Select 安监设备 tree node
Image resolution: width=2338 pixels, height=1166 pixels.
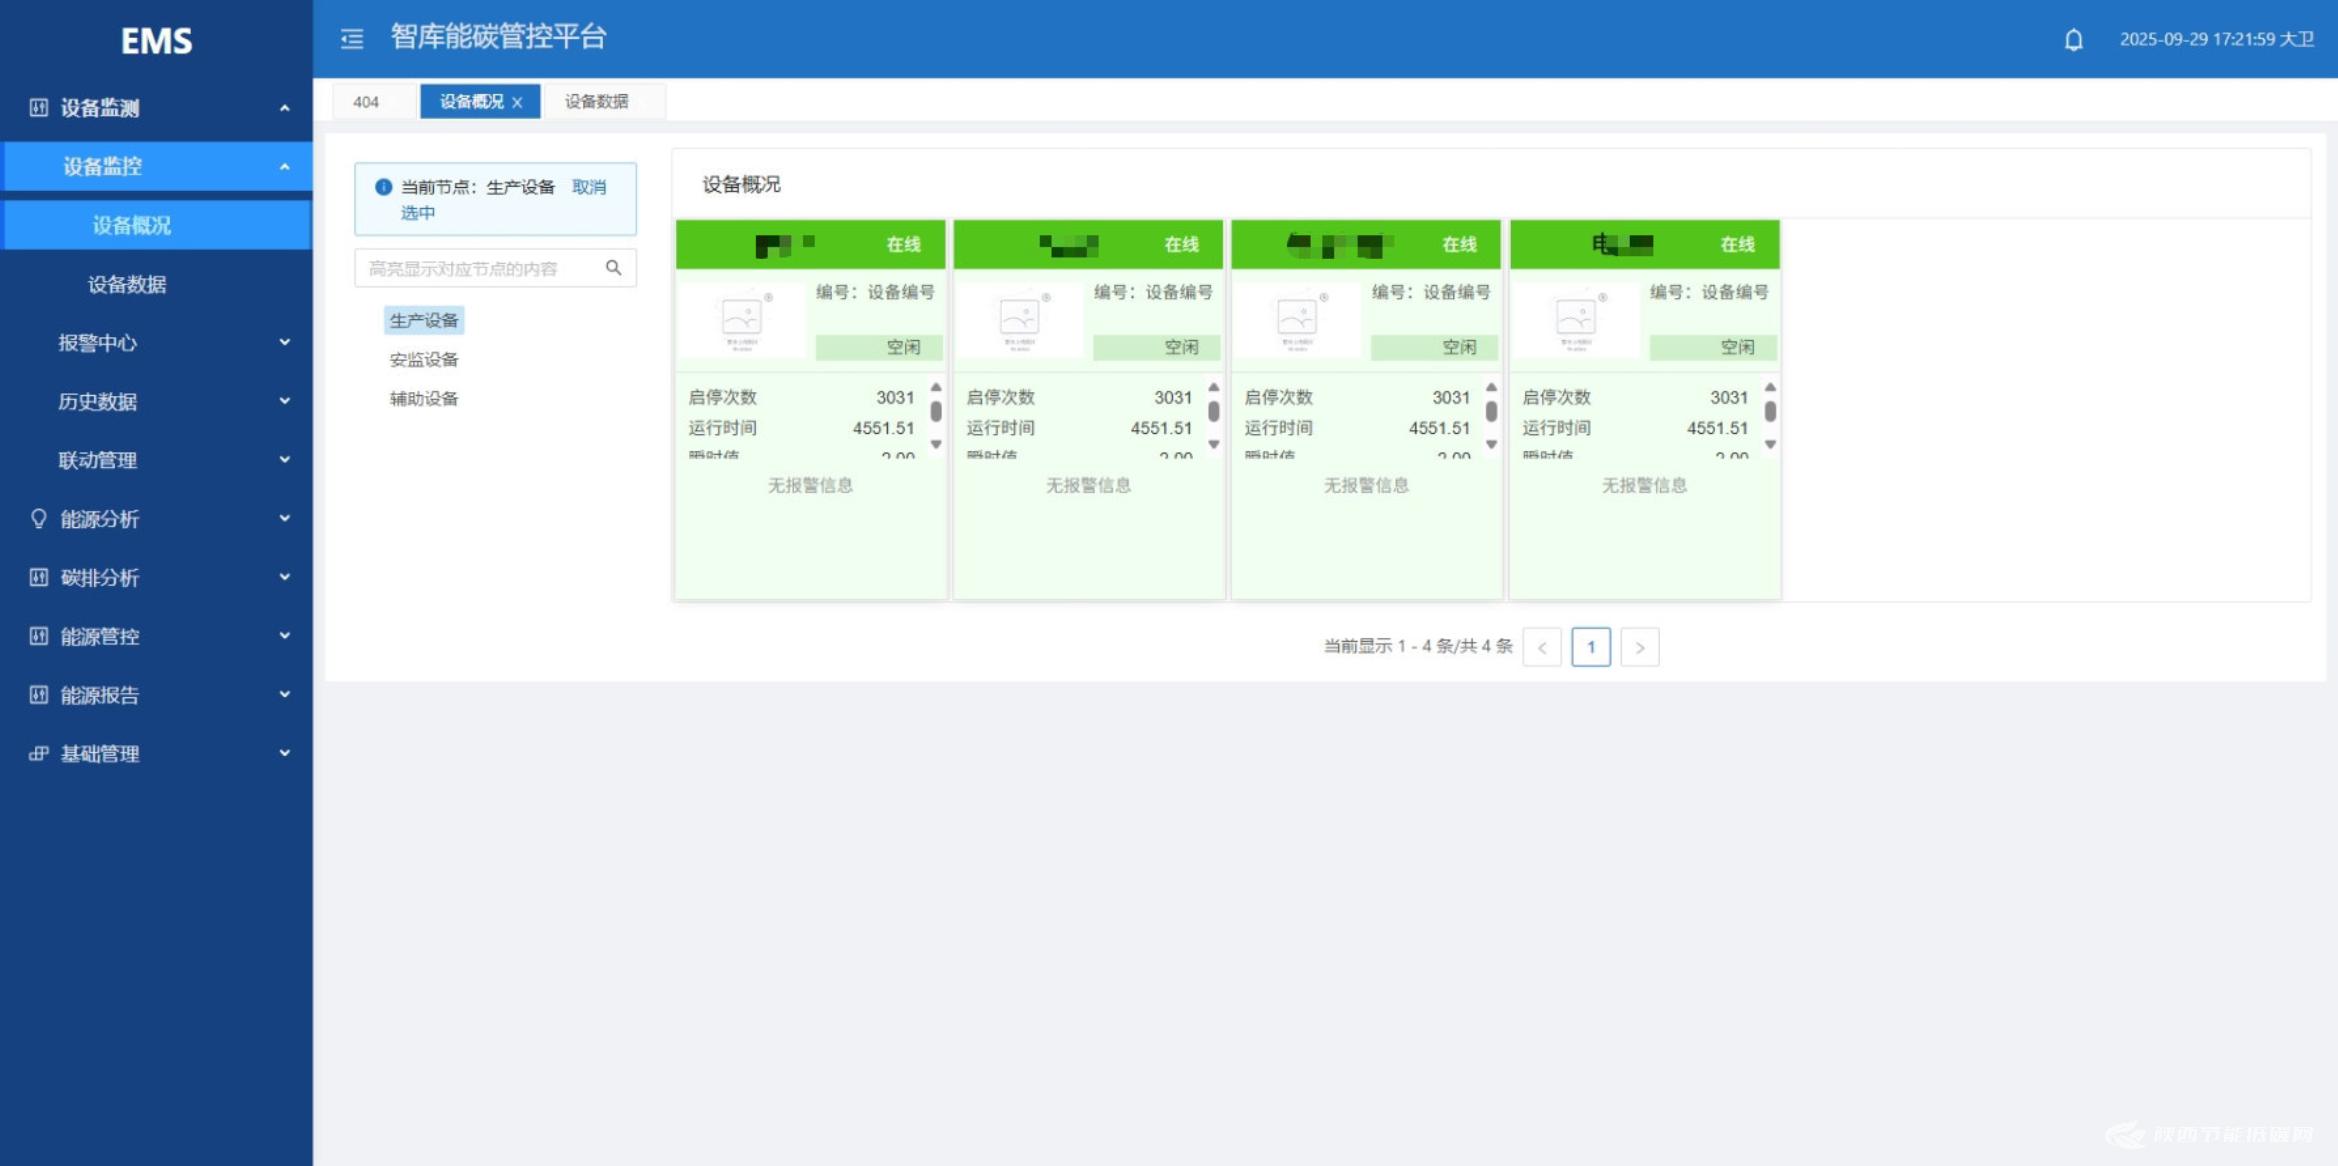424,360
